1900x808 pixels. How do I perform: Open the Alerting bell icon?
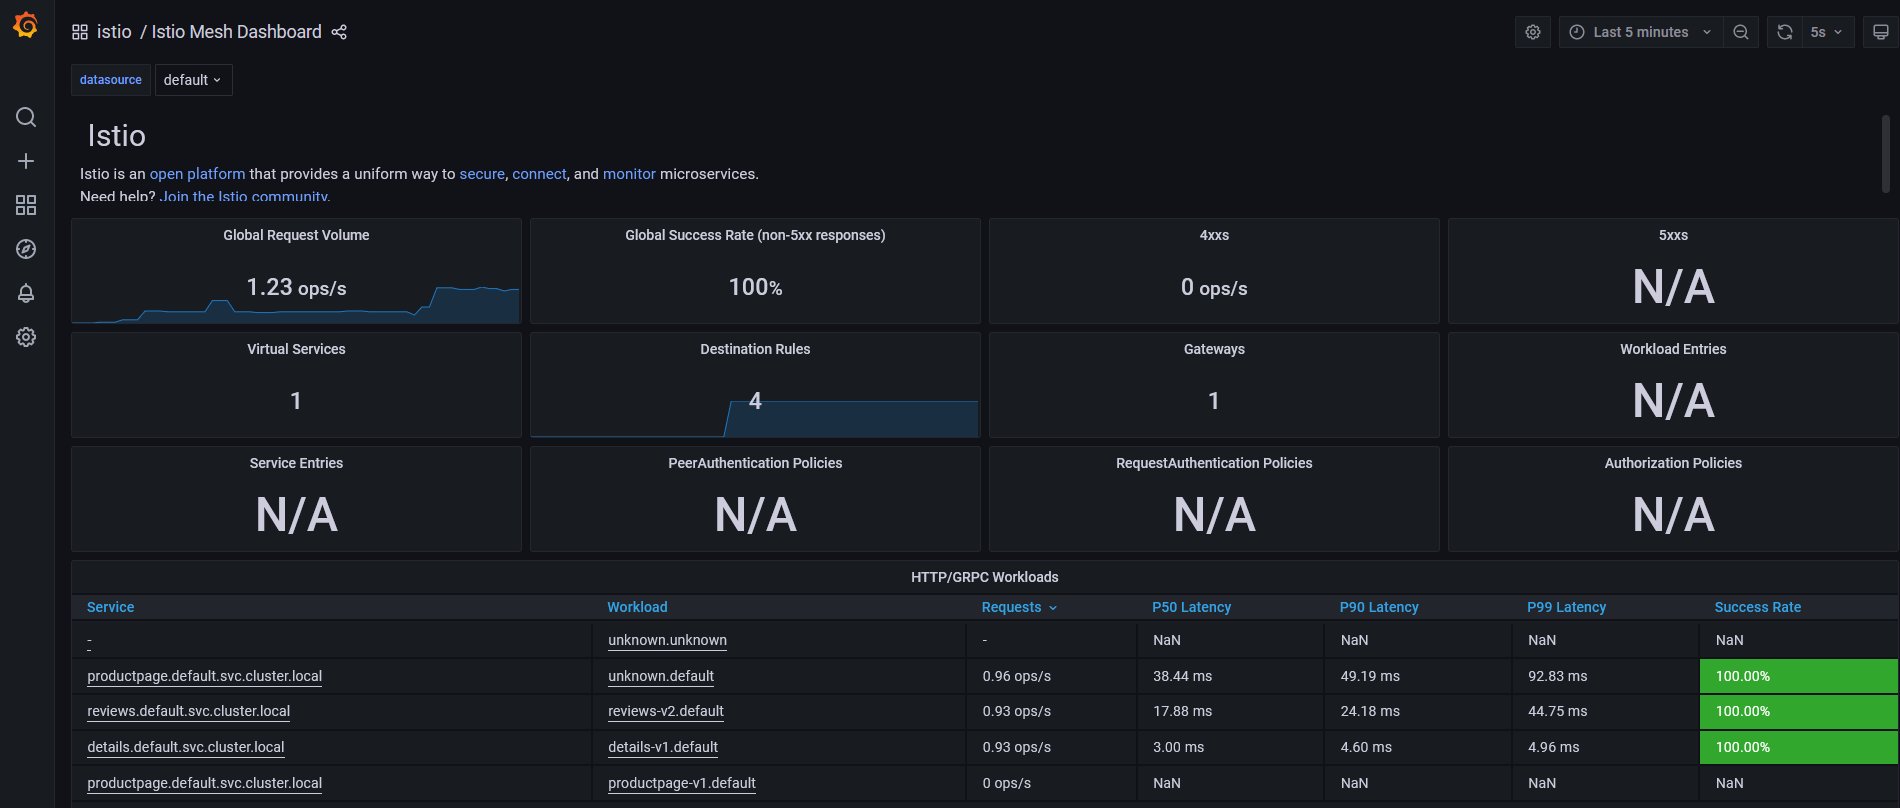click(x=26, y=293)
